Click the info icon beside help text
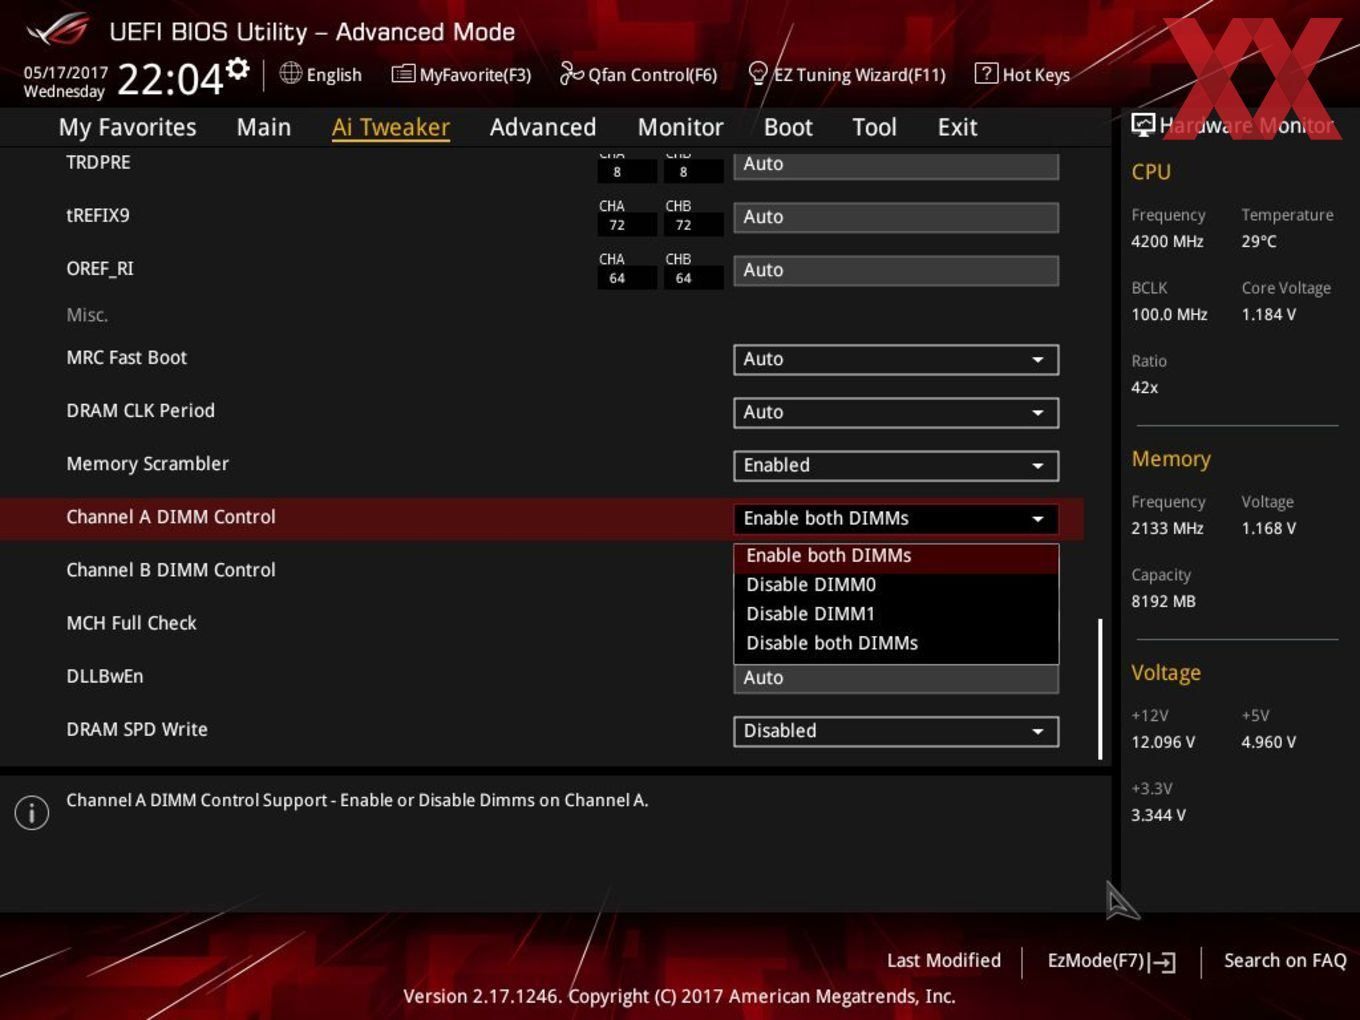The height and width of the screenshot is (1020, 1360). click(32, 812)
